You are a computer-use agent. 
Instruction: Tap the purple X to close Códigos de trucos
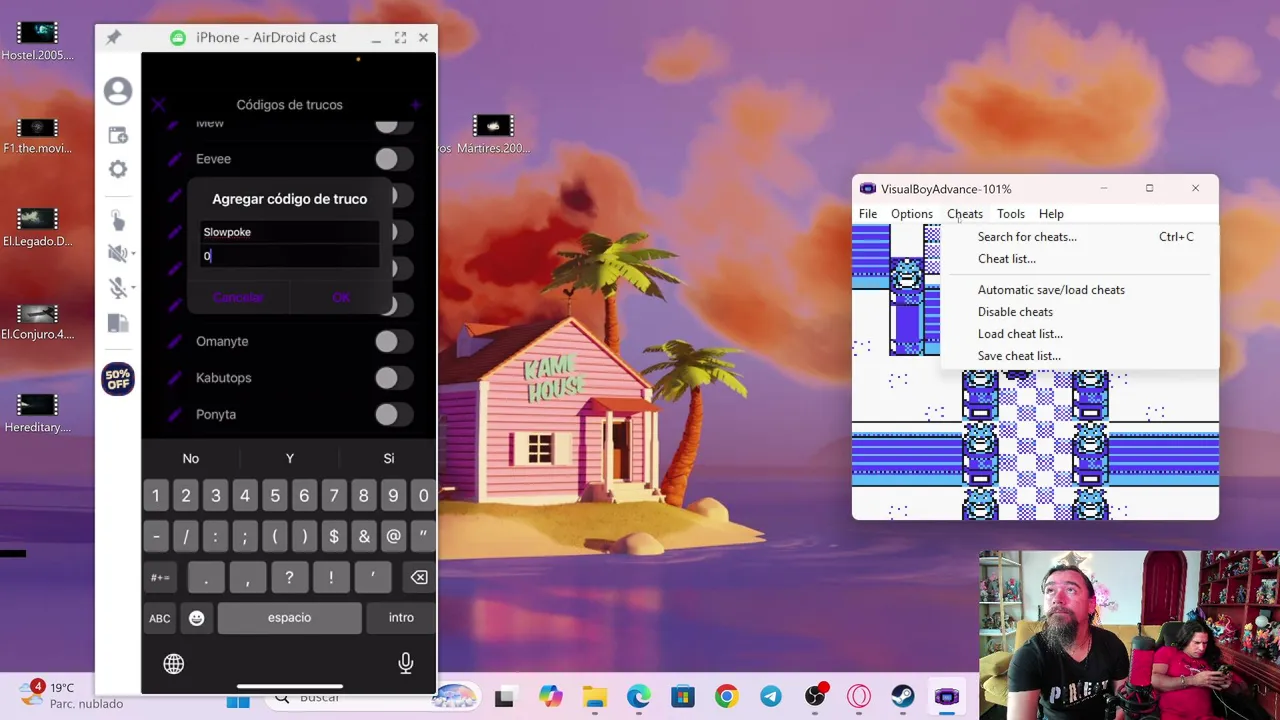[159, 104]
